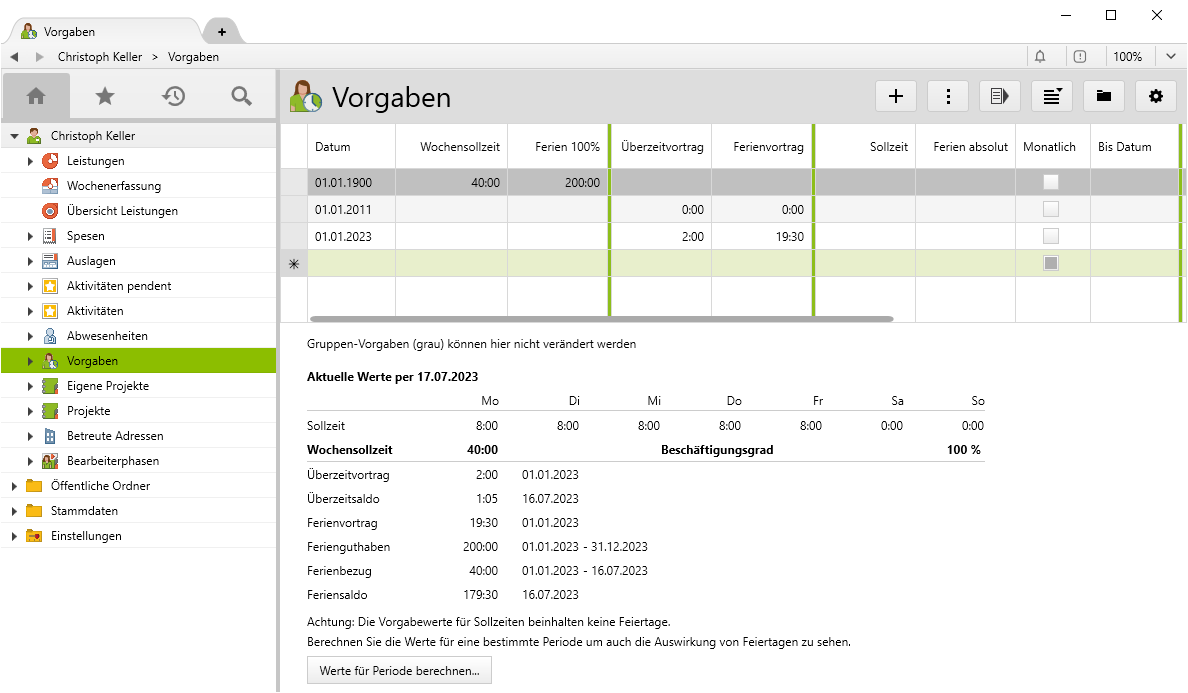1188x693 pixels.
Task: Click the table's horizontal scrollbar
Action: coord(601,319)
